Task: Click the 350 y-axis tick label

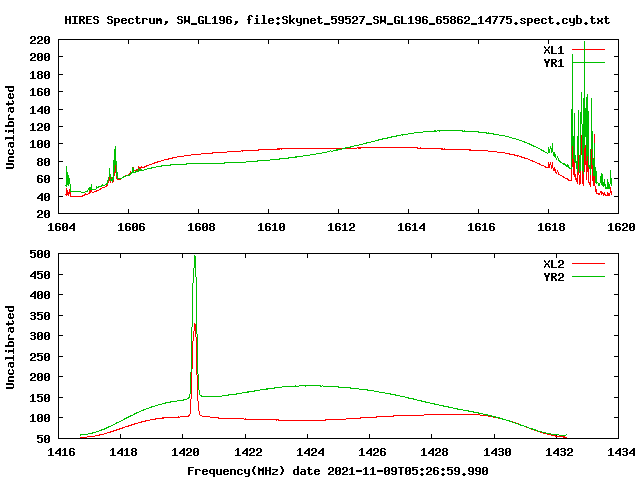Action: pos(40,316)
